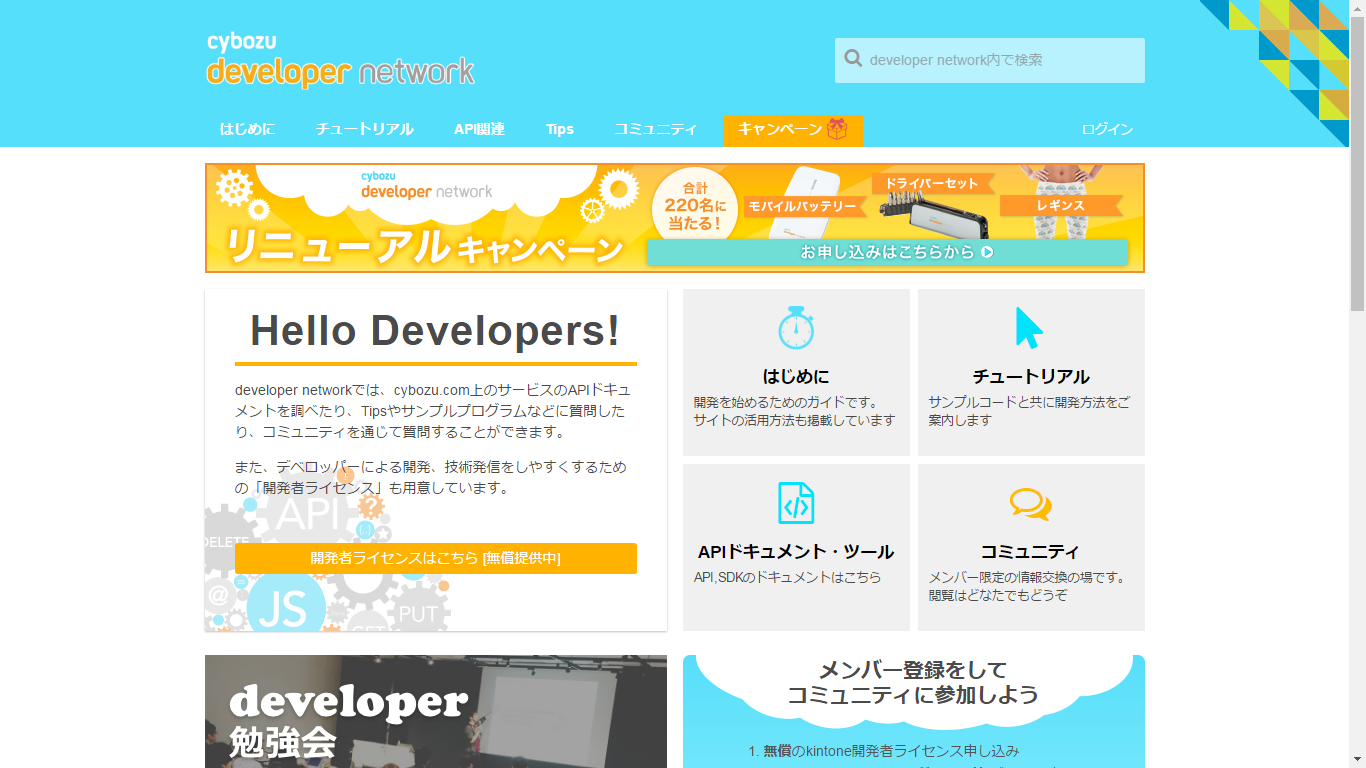Click the ドライバーセット prize label
The height and width of the screenshot is (768, 1366).
tap(933, 184)
